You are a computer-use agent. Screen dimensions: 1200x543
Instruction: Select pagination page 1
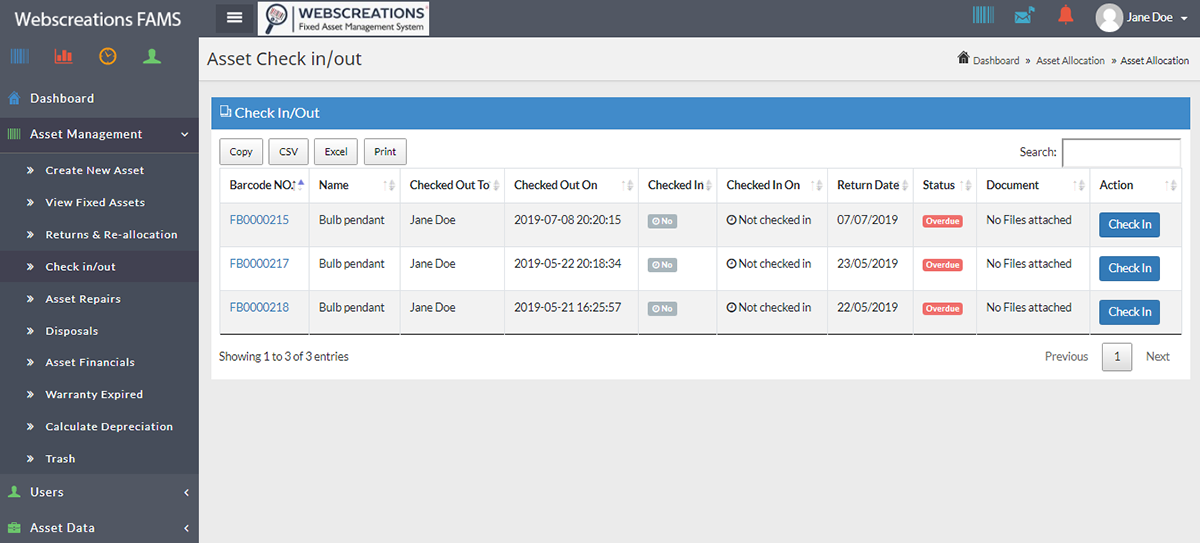tap(1117, 357)
